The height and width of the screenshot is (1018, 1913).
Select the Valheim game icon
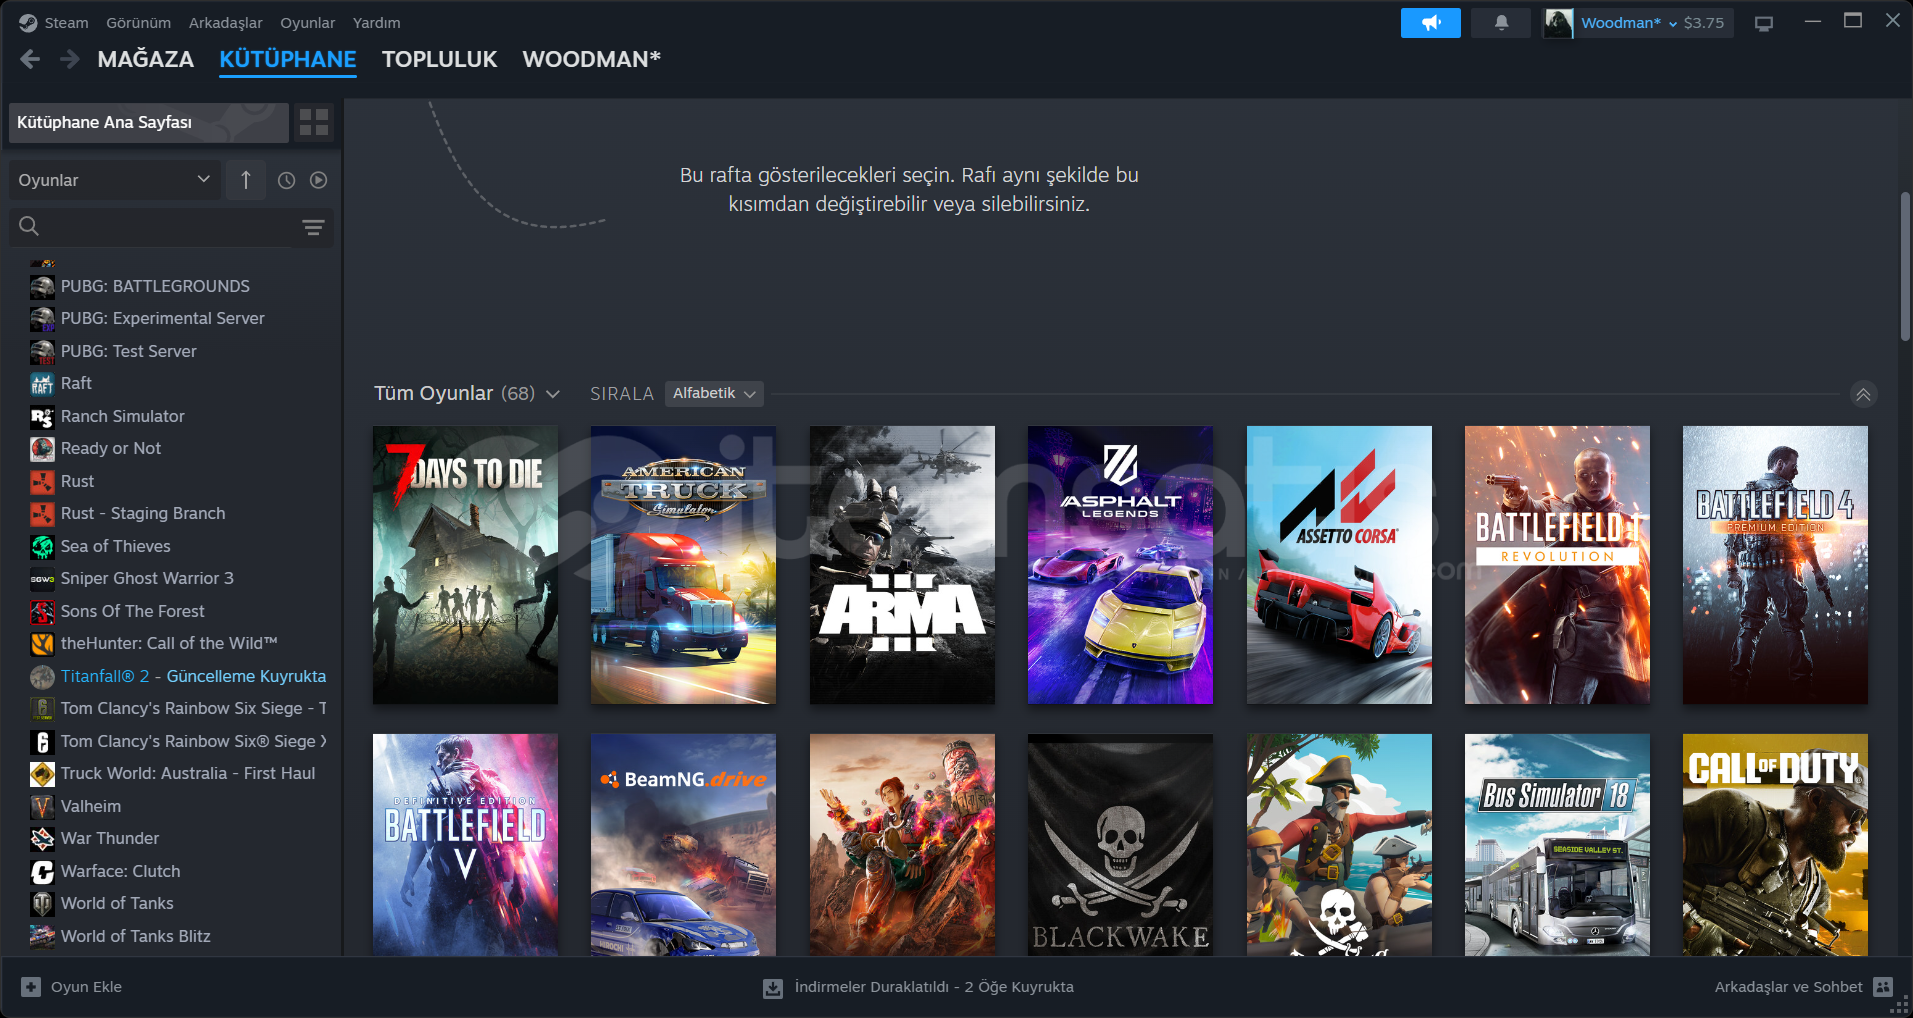point(42,807)
